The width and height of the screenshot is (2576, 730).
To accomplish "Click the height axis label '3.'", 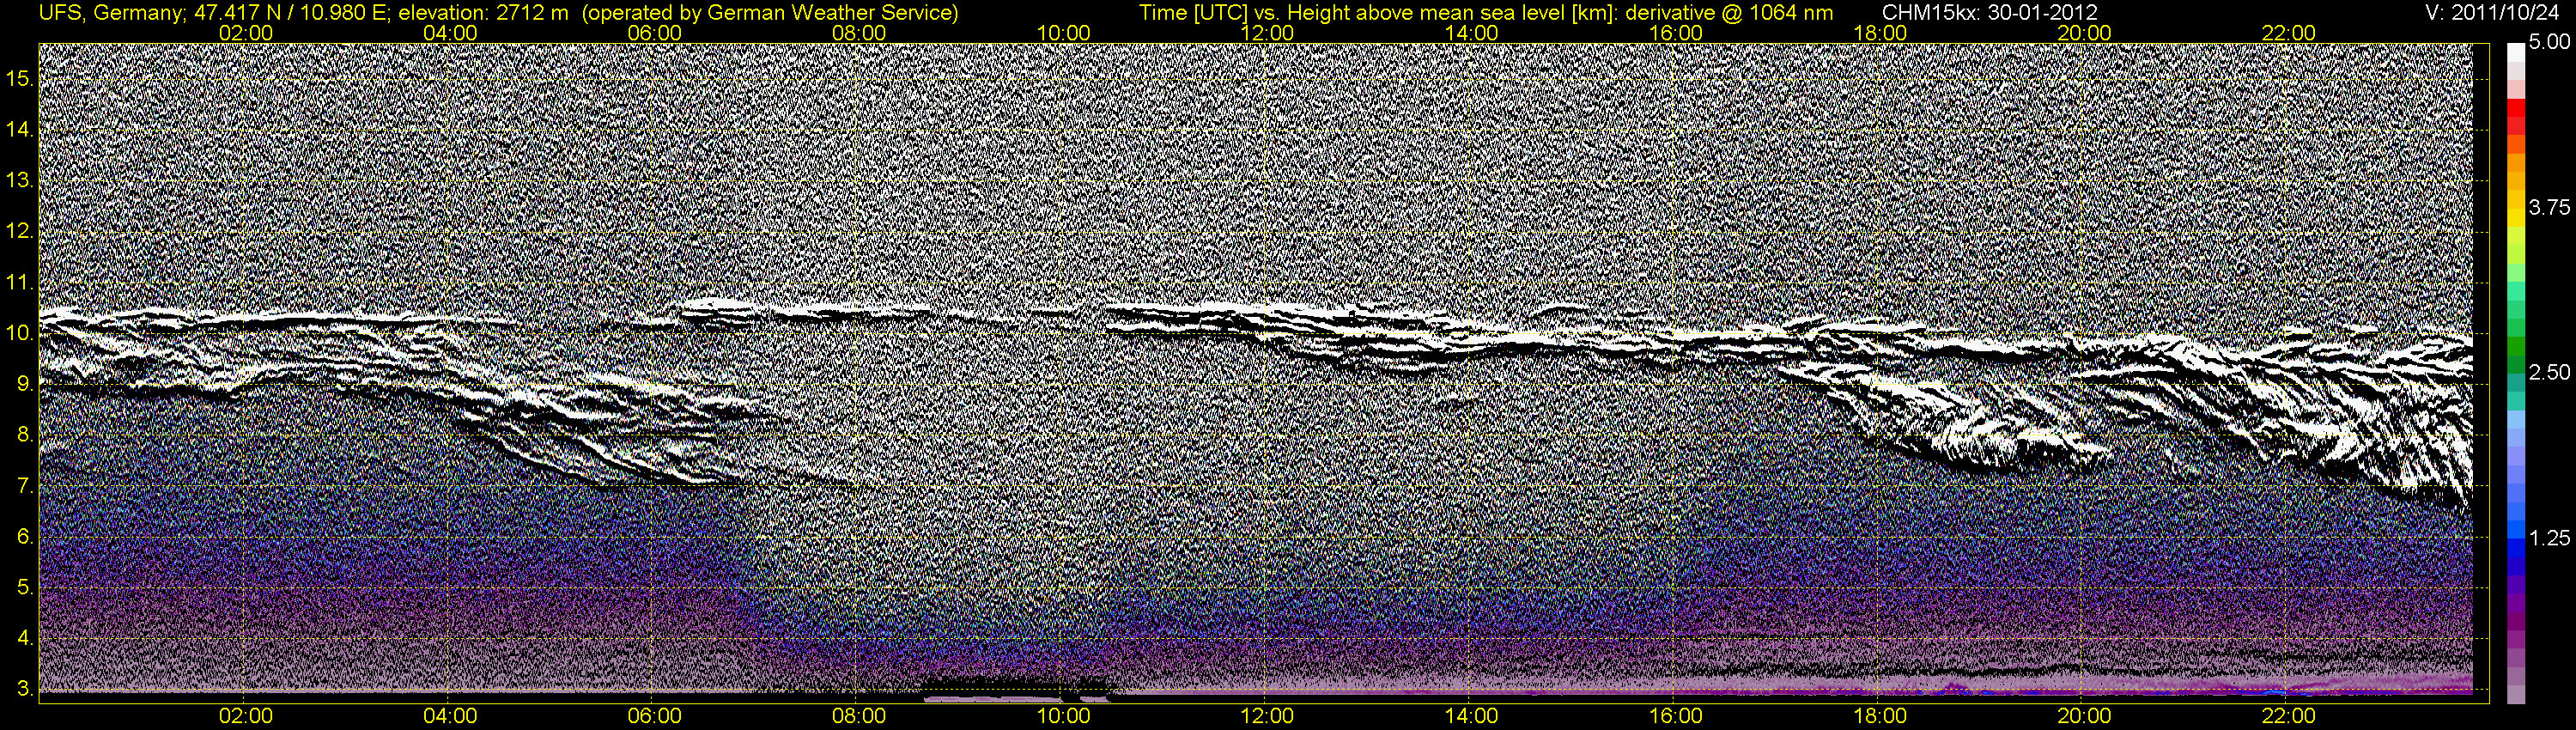I will pos(25,690).
